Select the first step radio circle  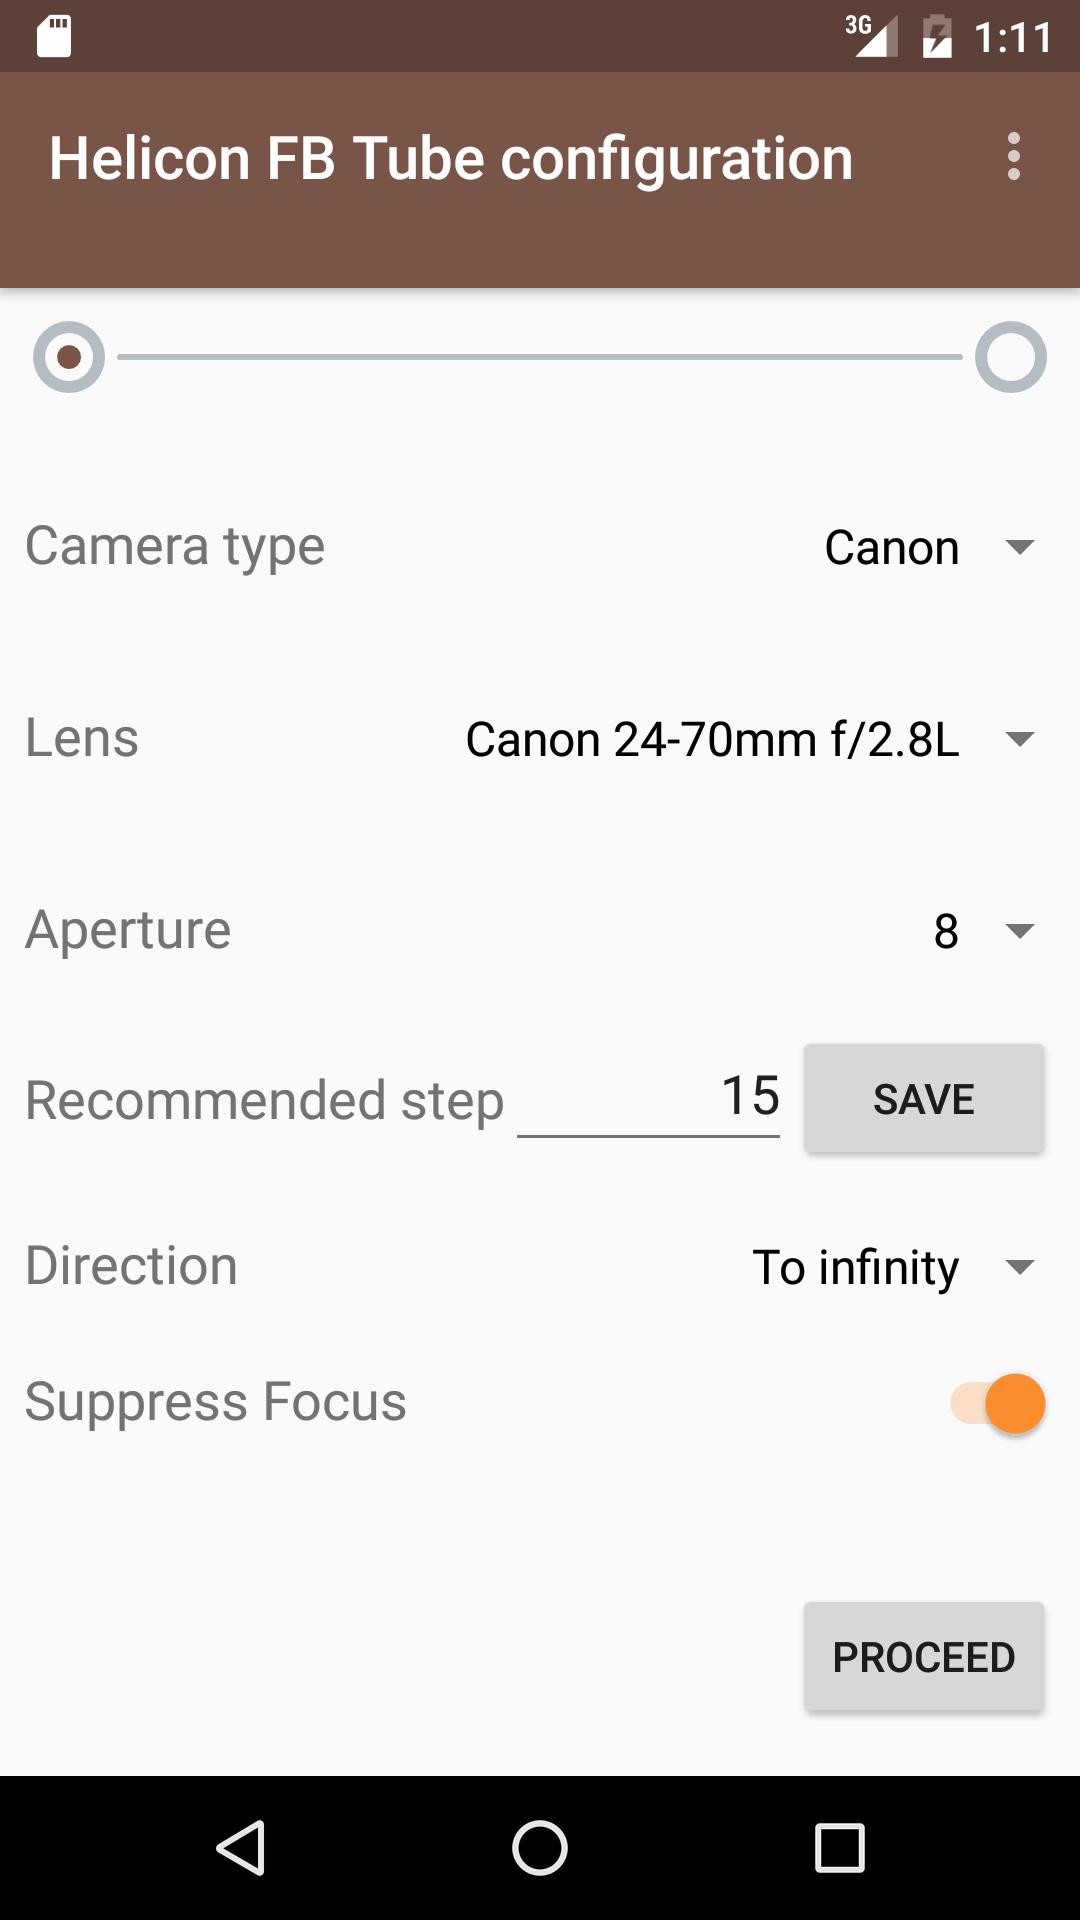[69, 357]
